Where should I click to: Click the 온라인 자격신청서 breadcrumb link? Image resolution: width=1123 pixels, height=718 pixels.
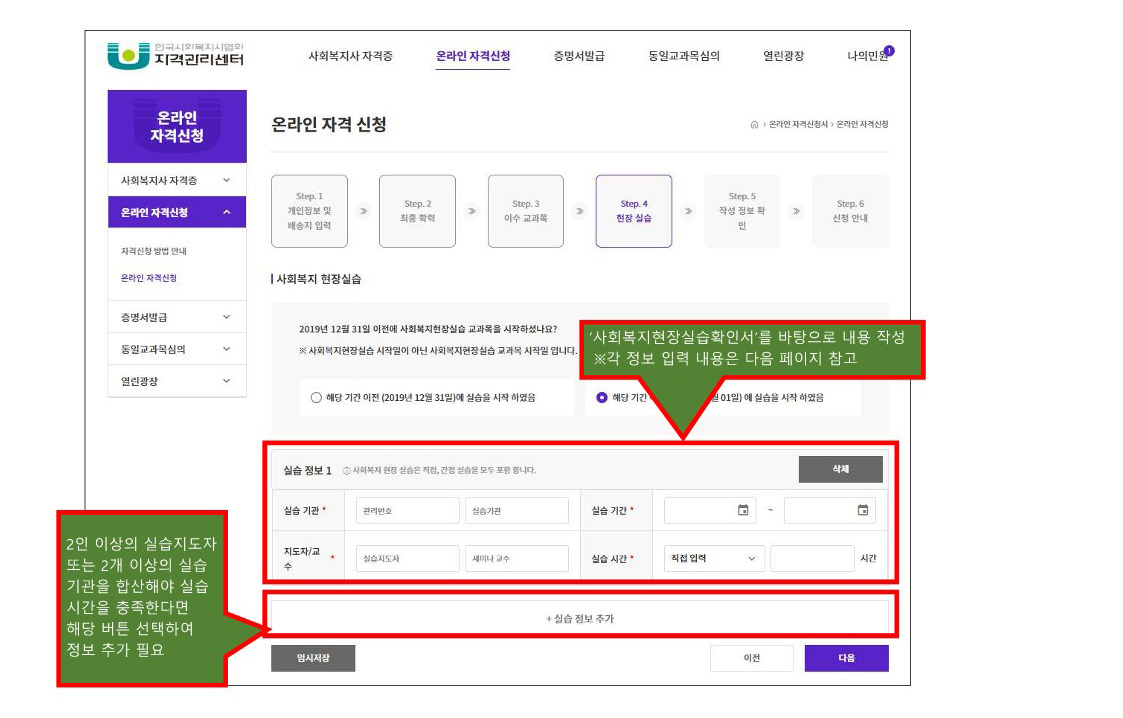(798, 125)
